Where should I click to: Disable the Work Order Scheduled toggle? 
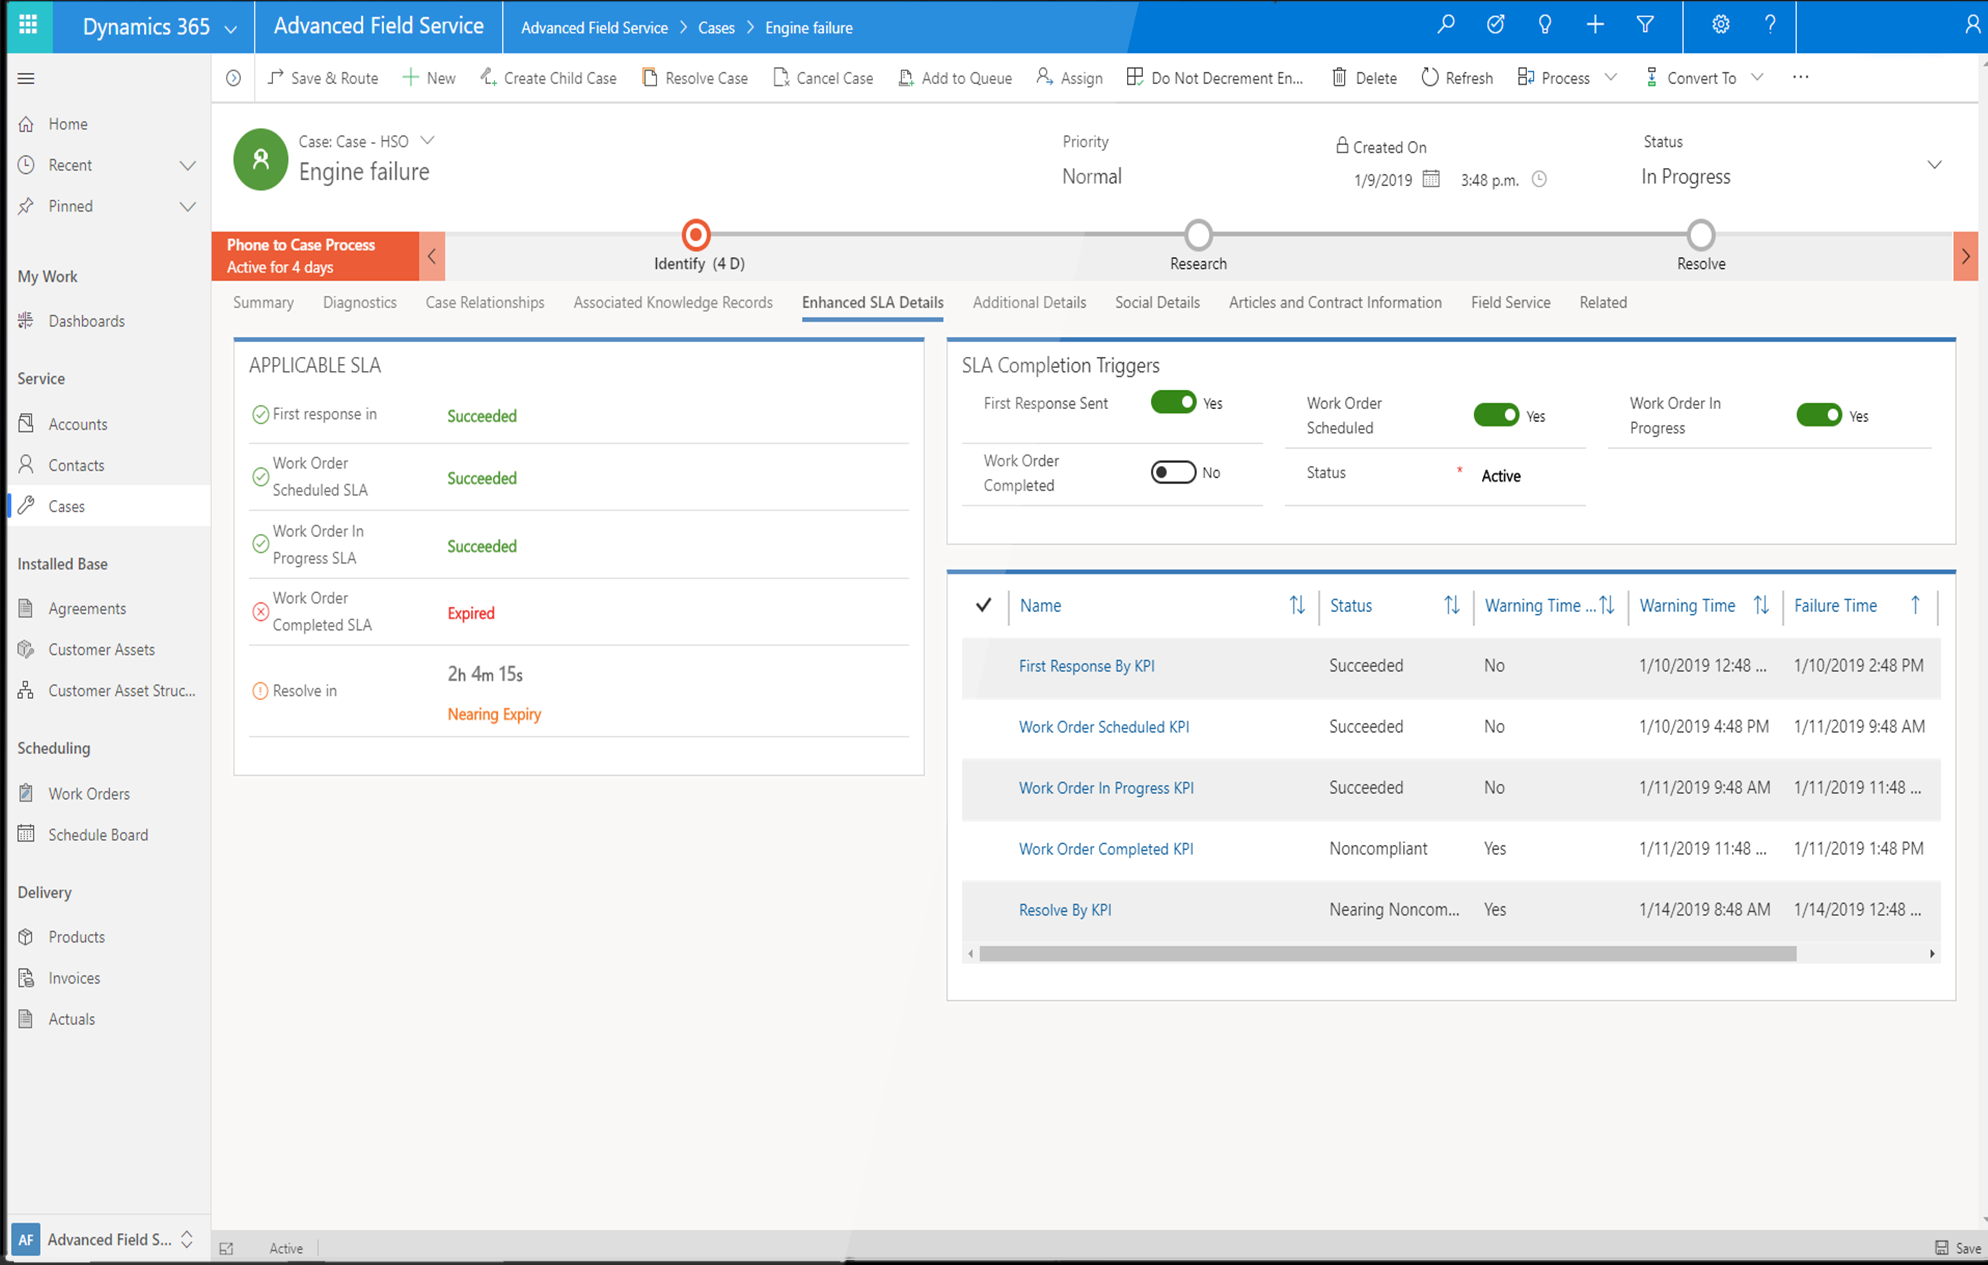(1496, 415)
